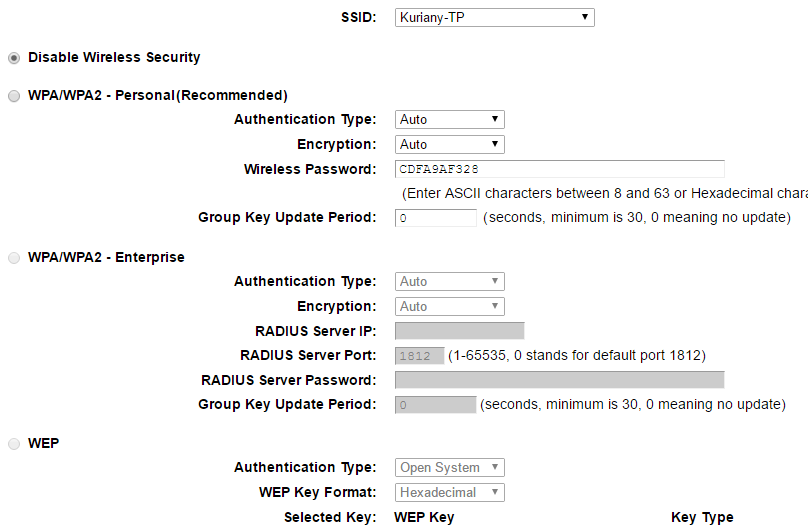Select the WEP security radio button
Viewport: 808px width, 531px height.
point(14,443)
